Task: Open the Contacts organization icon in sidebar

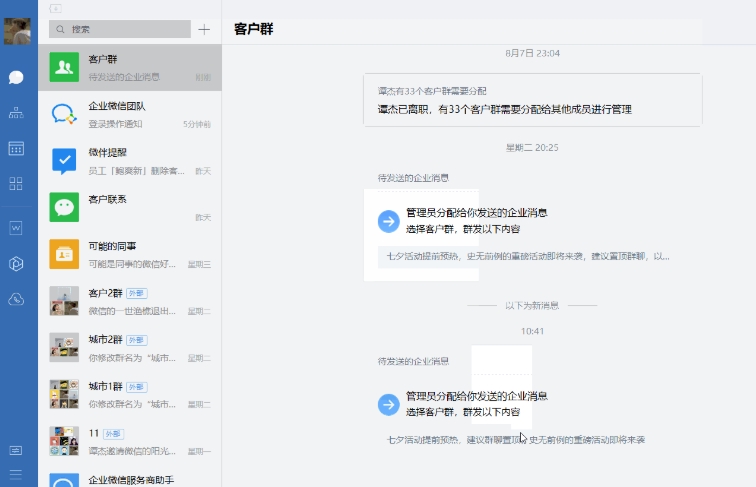Action: click(16, 113)
